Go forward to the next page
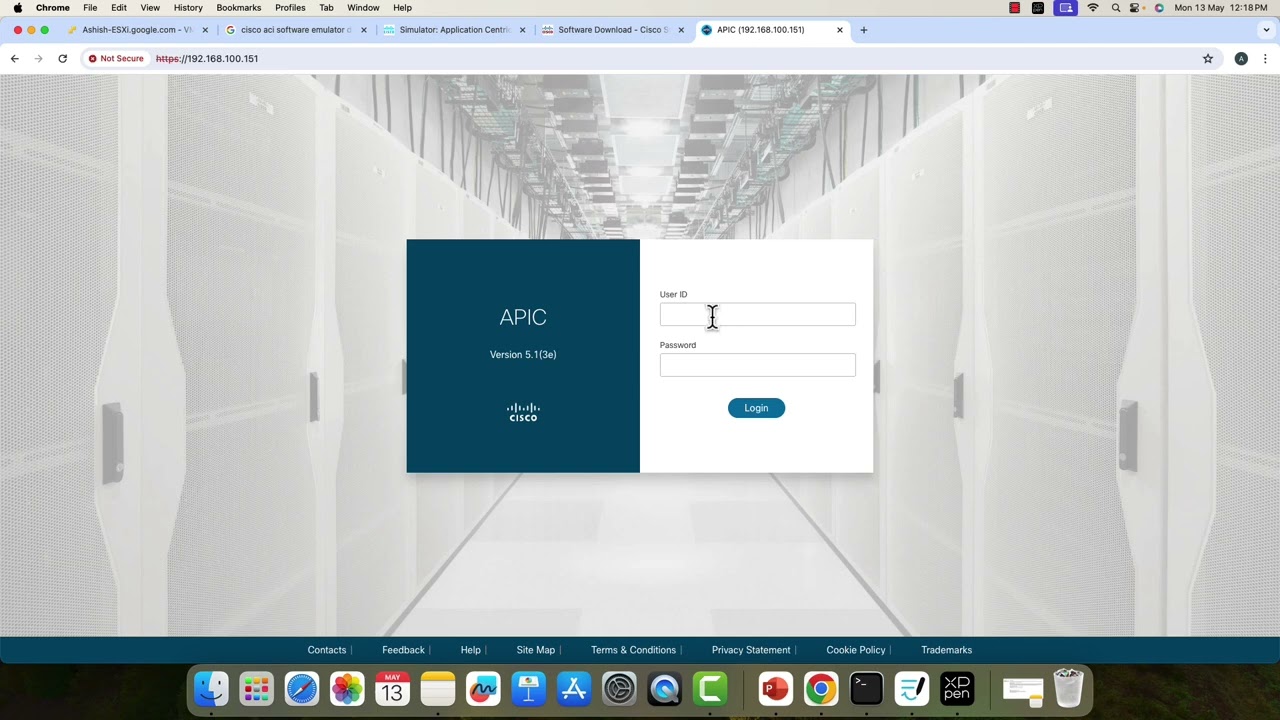Screen dimensions: 1280x720 pyautogui.click(x=38, y=59)
